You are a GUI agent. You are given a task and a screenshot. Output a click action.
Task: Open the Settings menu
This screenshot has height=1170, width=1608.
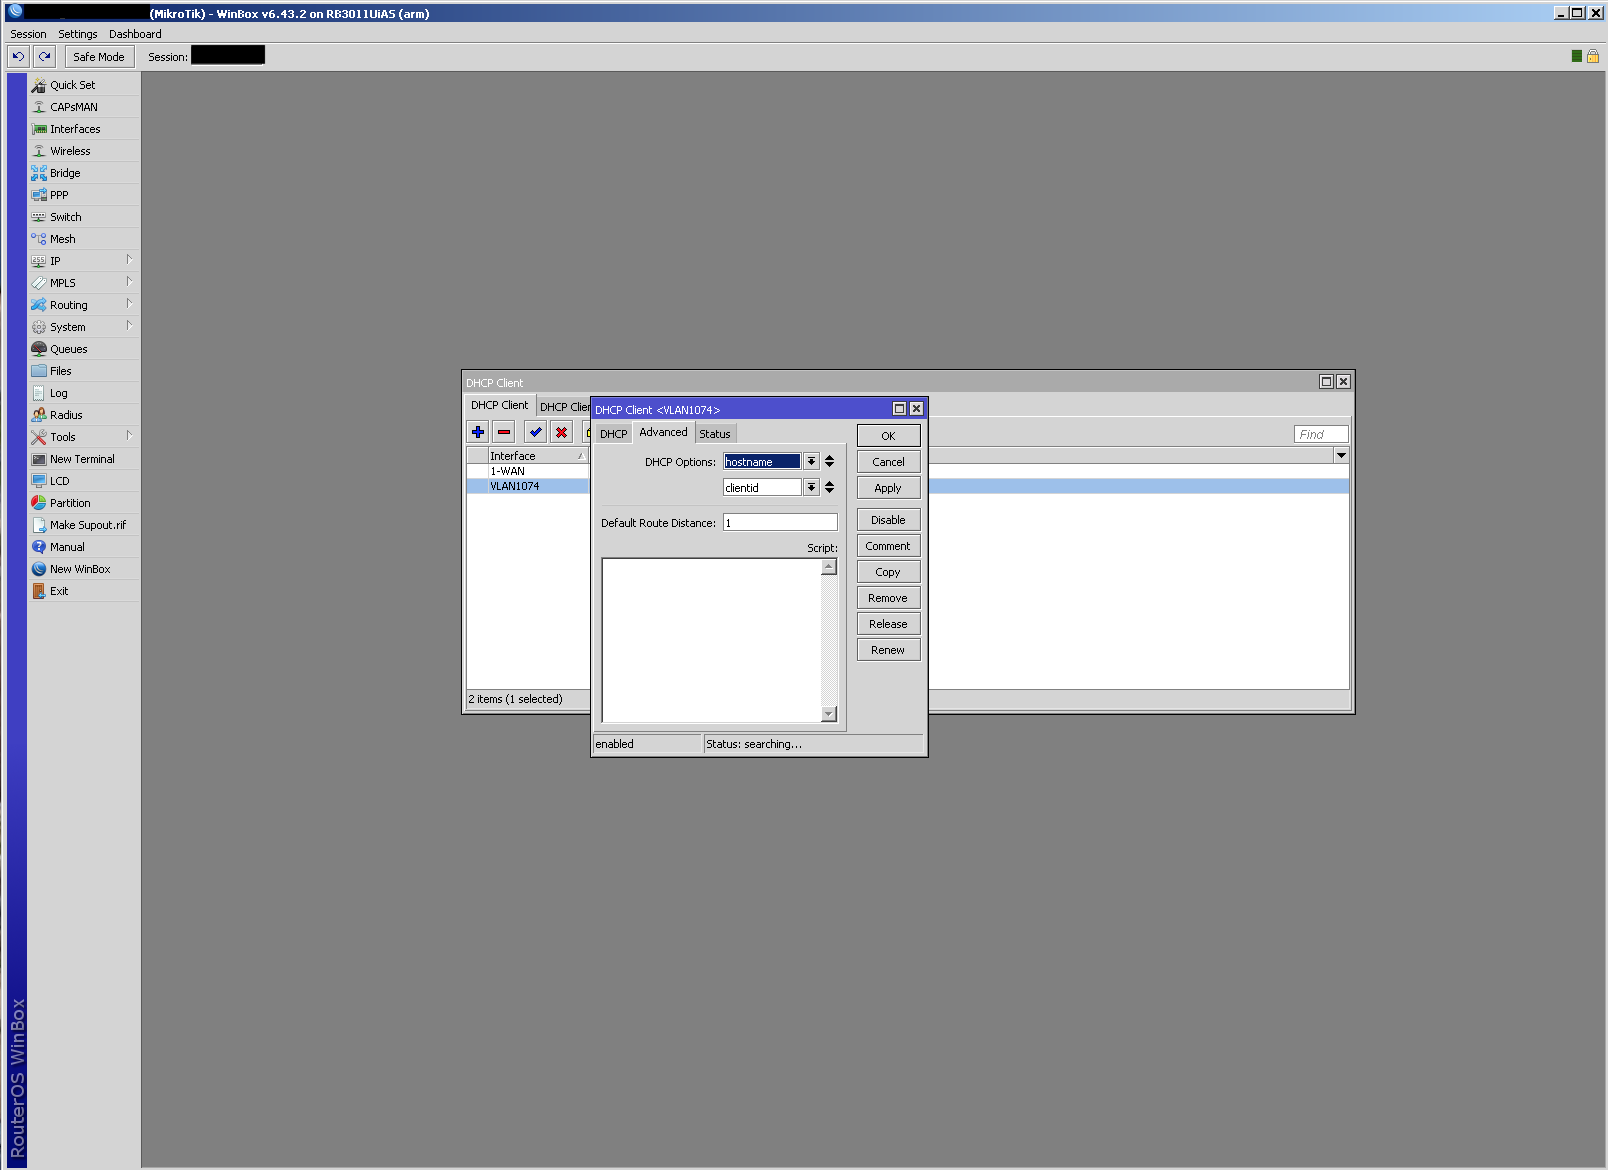point(78,34)
